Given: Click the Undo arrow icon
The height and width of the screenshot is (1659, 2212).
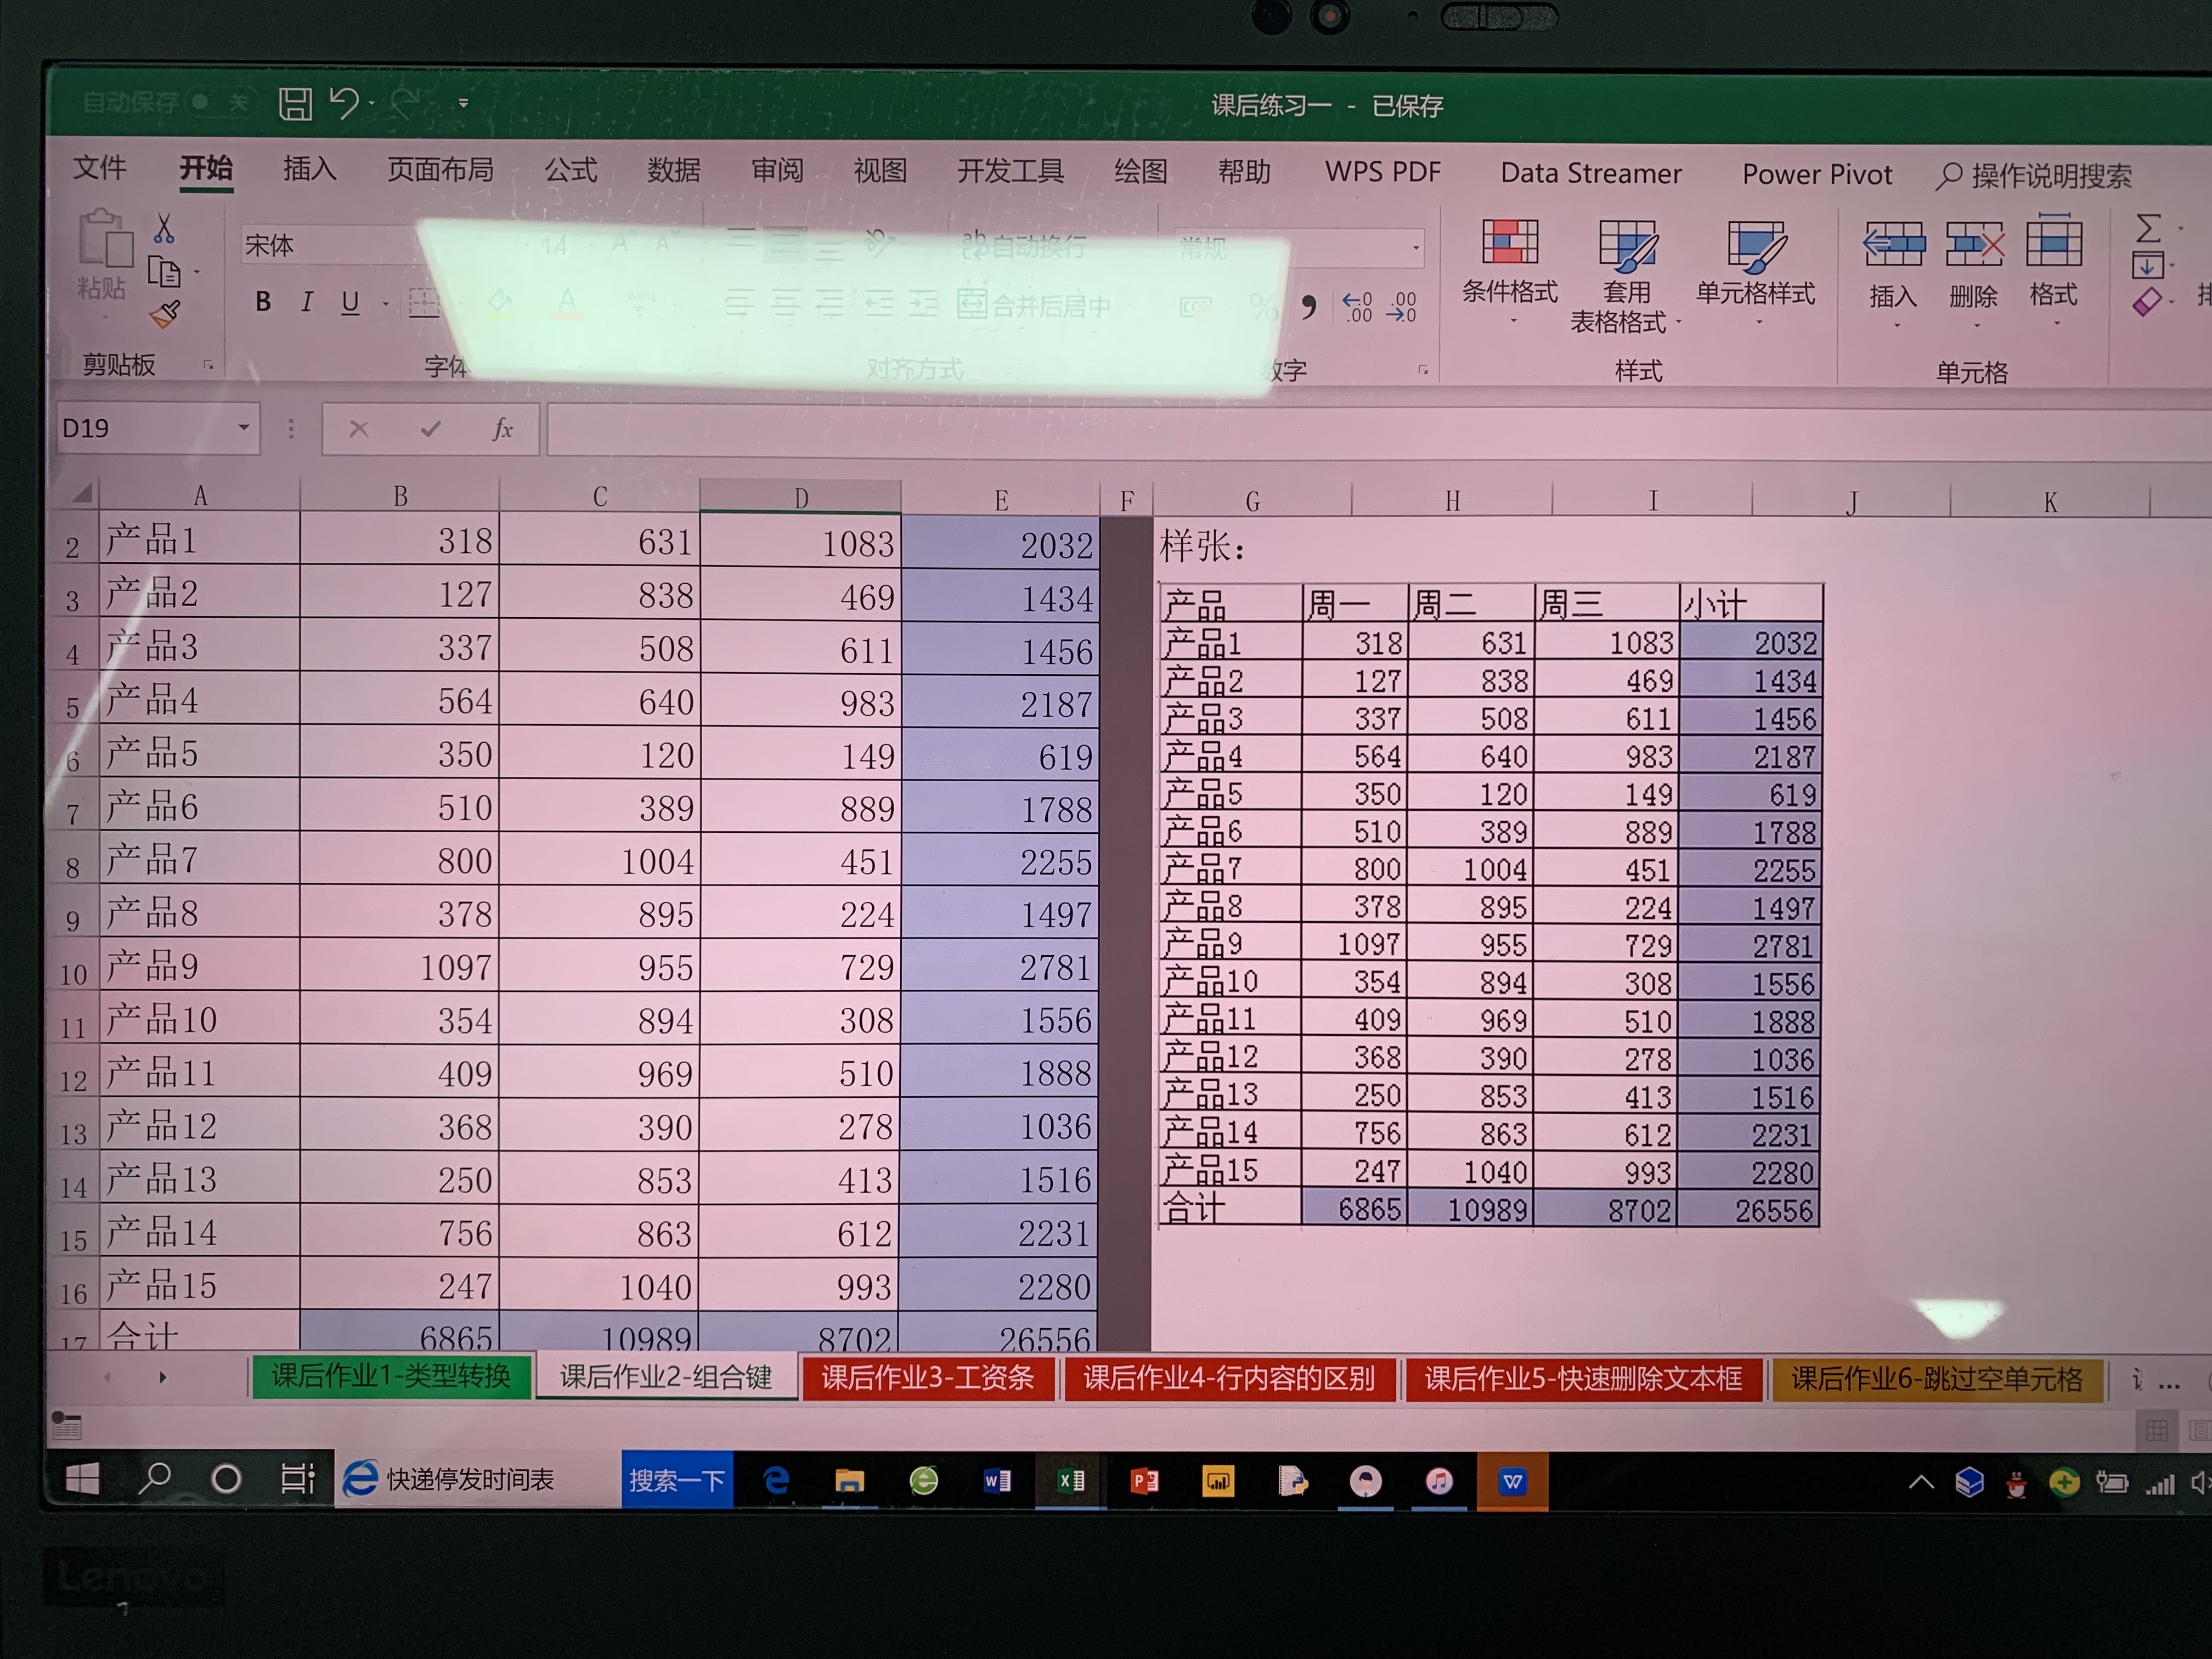Looking at the screenshot, I should 344,103.
